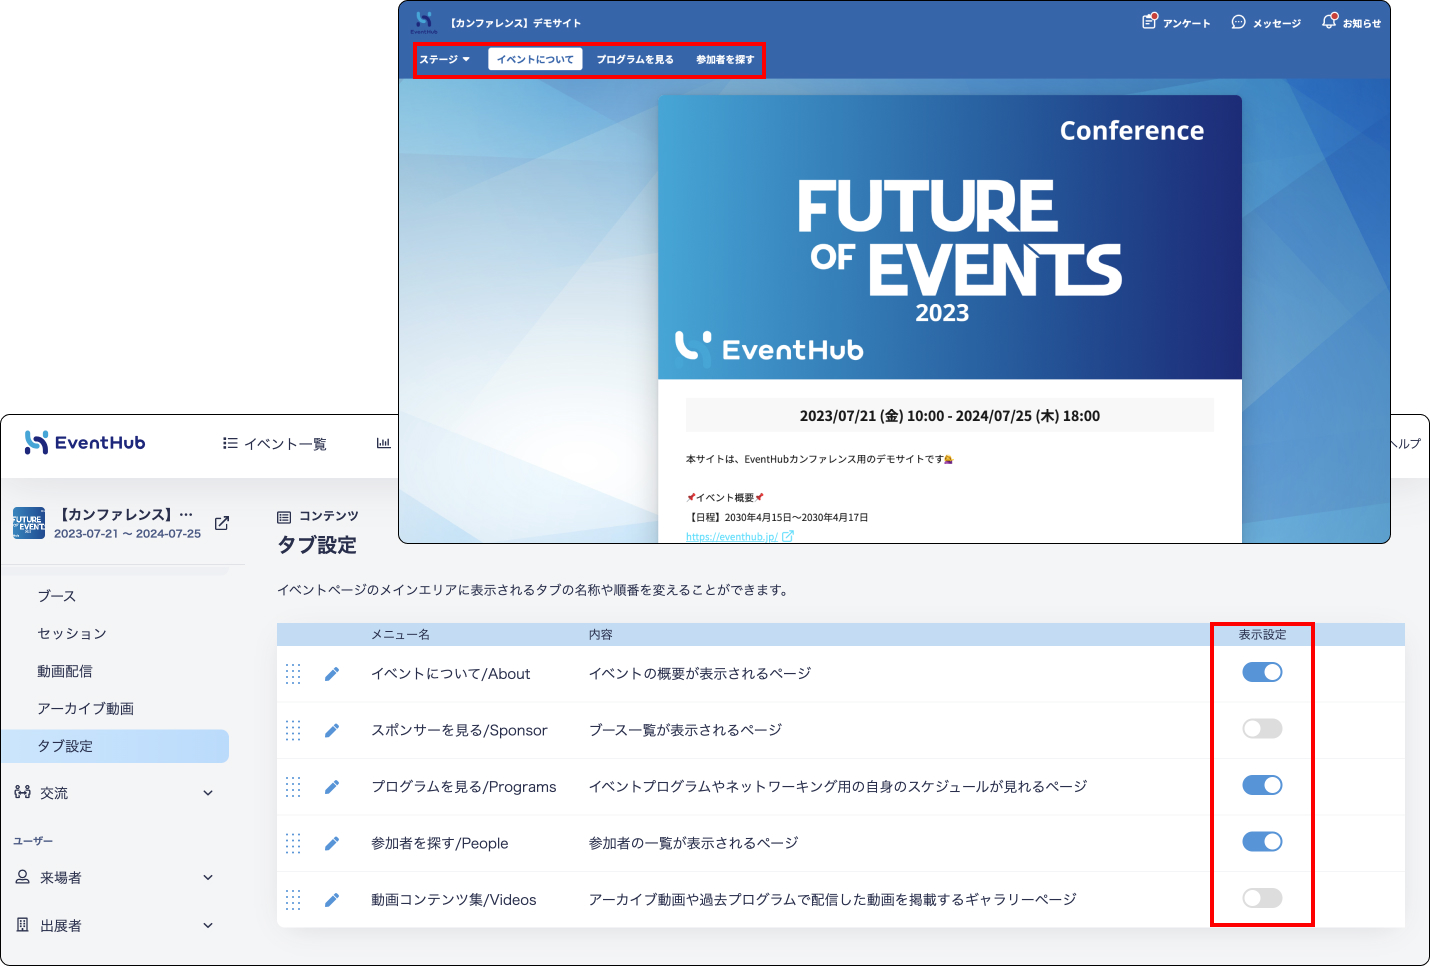Viewport: 1430px width, 966px height.
Task: Expand the 出展者 sidebar section
Action: pyautogui.click(x=208, y=925)
